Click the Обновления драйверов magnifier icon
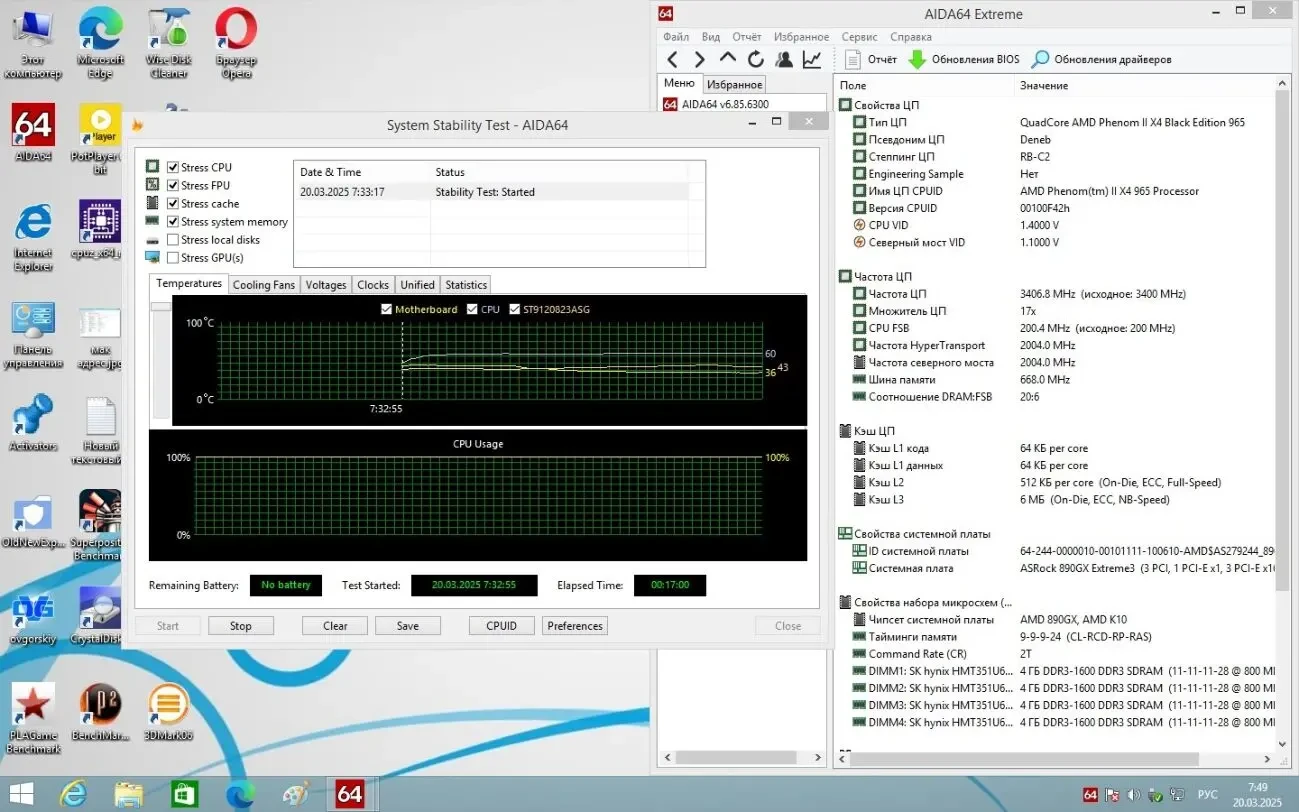The width and height of the screenshot is (1299, 812). tap(1040, 59)
